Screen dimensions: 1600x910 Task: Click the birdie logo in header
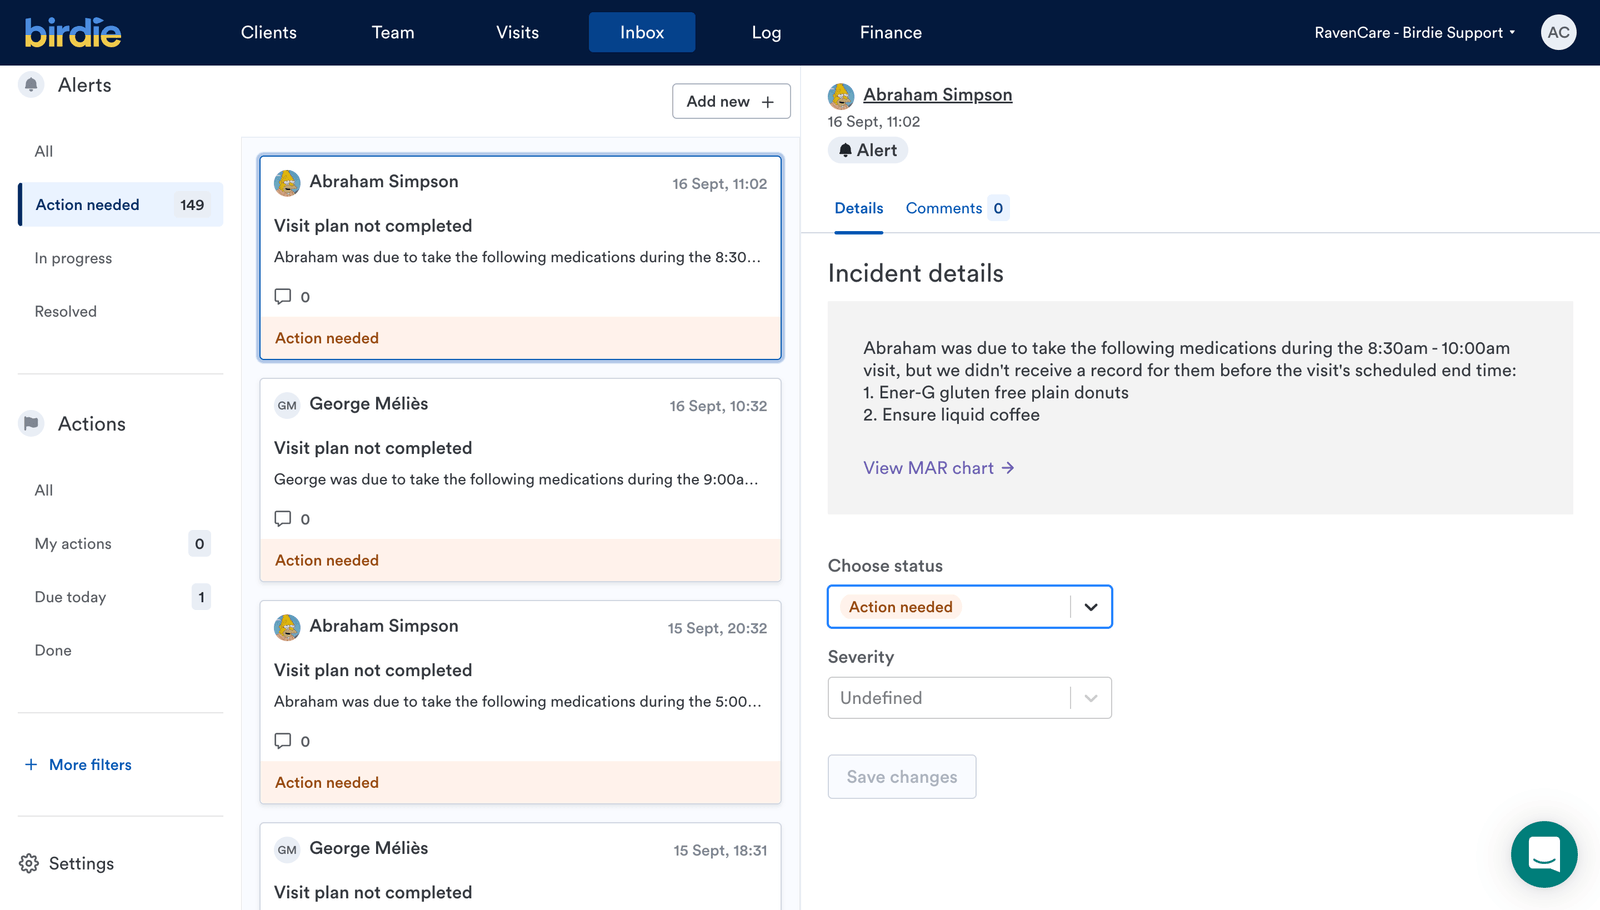point(73,33)
